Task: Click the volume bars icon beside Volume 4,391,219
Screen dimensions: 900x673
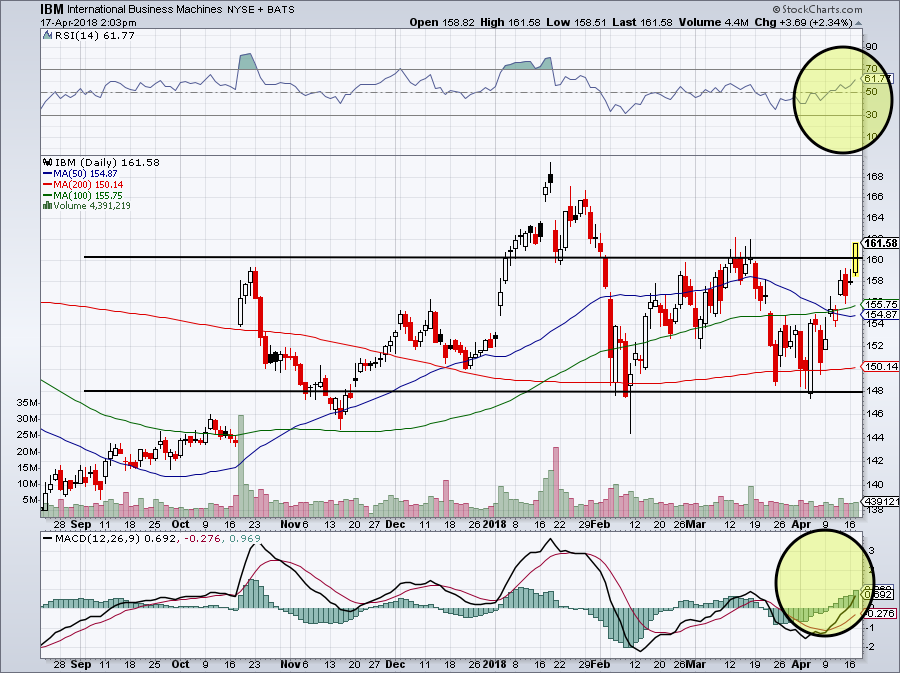Action: pyautogui.click(x=48, y=205)
